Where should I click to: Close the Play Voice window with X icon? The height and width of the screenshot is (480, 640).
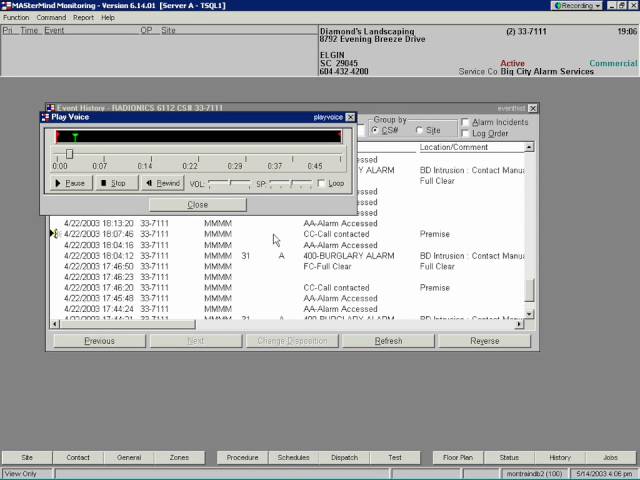point(350,117)
